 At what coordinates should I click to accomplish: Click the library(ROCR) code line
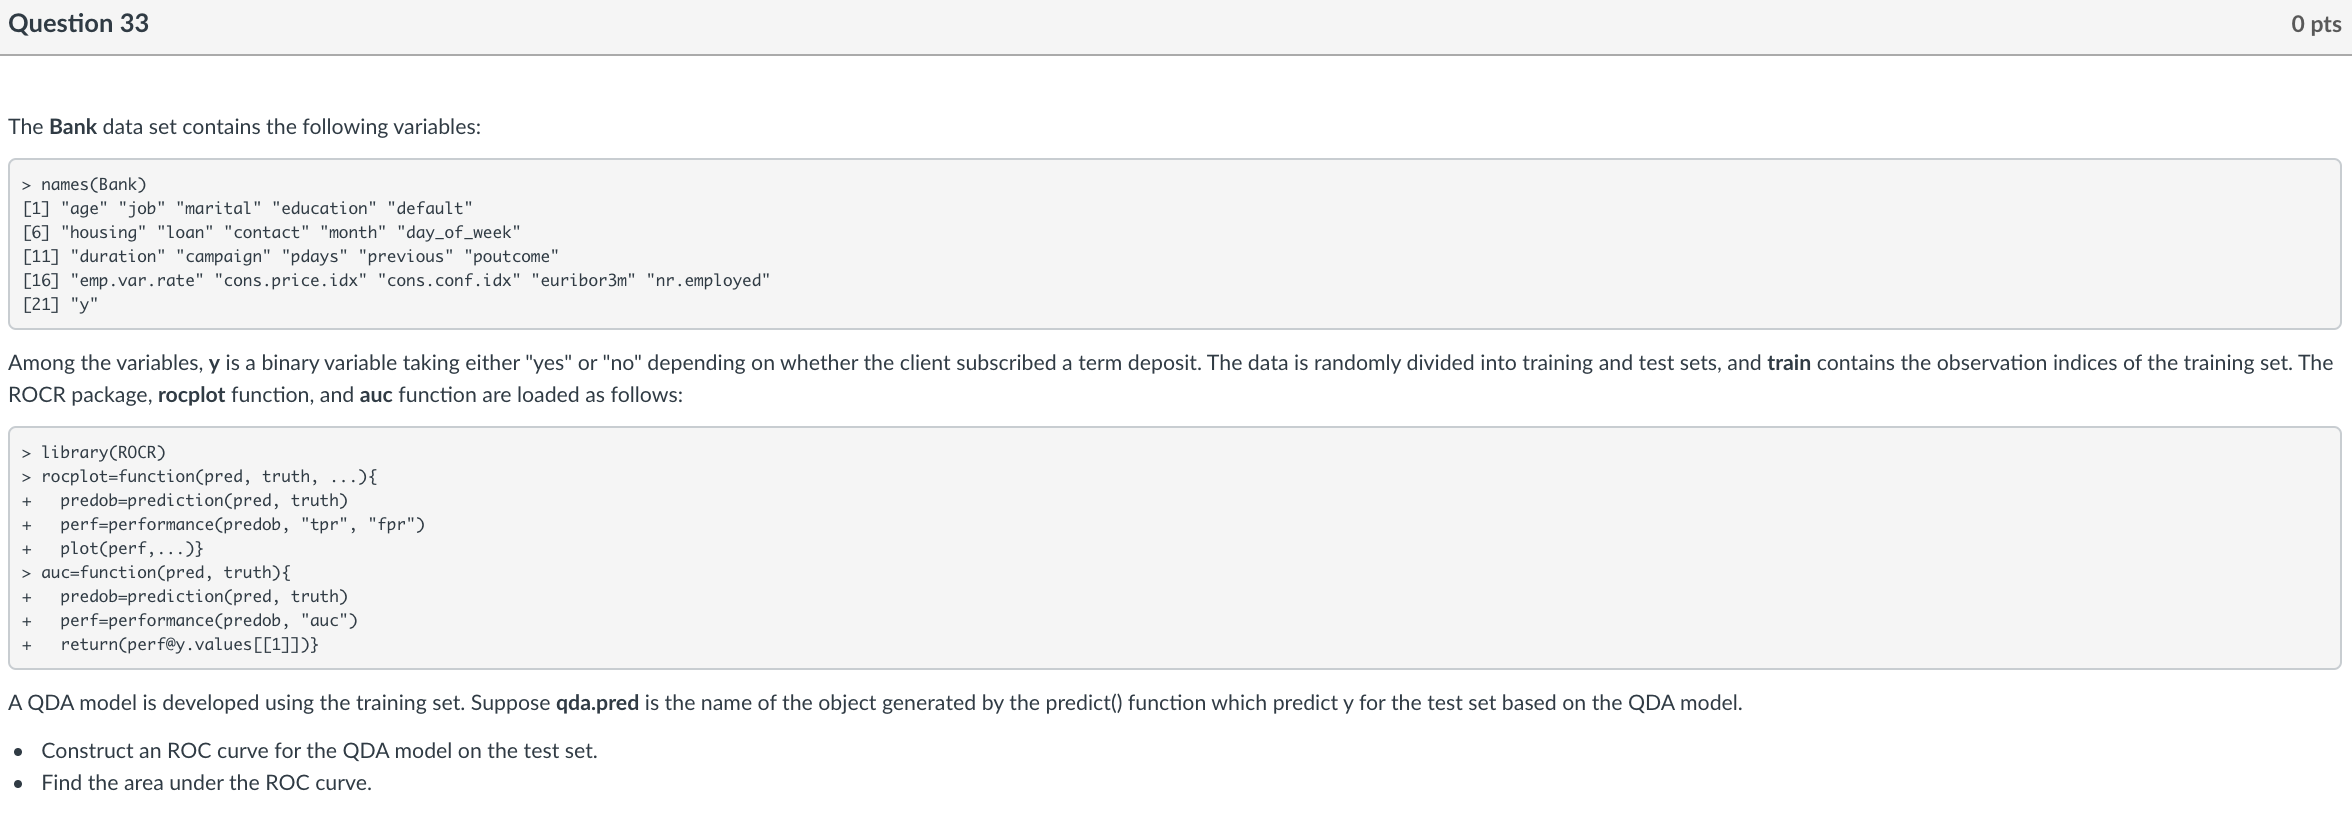click(x=103, y=452)
